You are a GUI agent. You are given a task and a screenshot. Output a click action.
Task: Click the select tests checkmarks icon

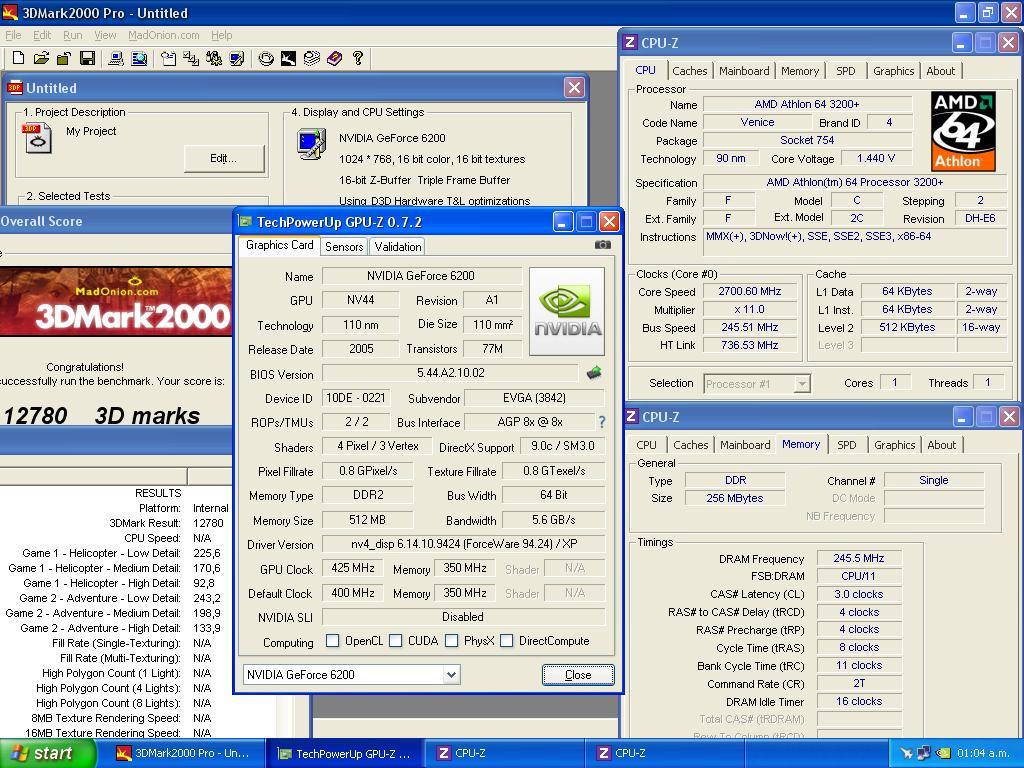(191, 59)
